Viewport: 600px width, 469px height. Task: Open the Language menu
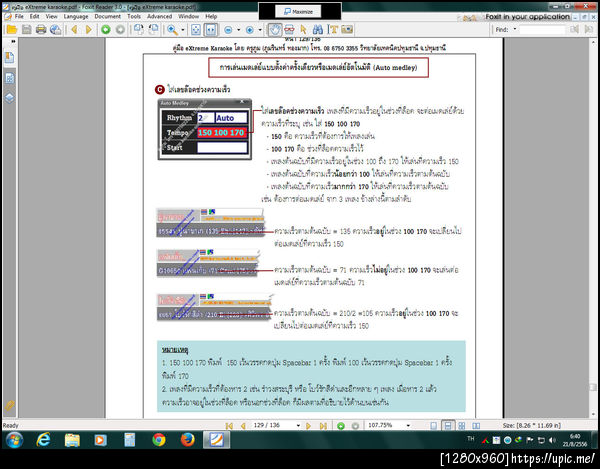pyautogui.click(x=76, y=16)
